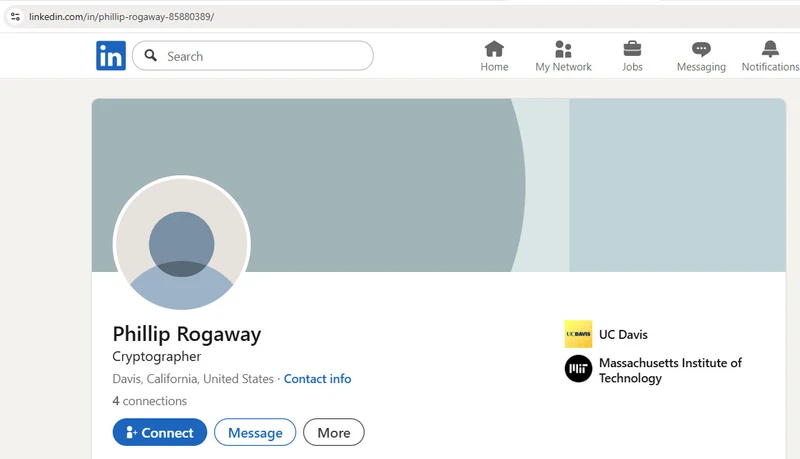
Task: Click the Connect button
Action: pyautogui.click(x=160, y=432)
